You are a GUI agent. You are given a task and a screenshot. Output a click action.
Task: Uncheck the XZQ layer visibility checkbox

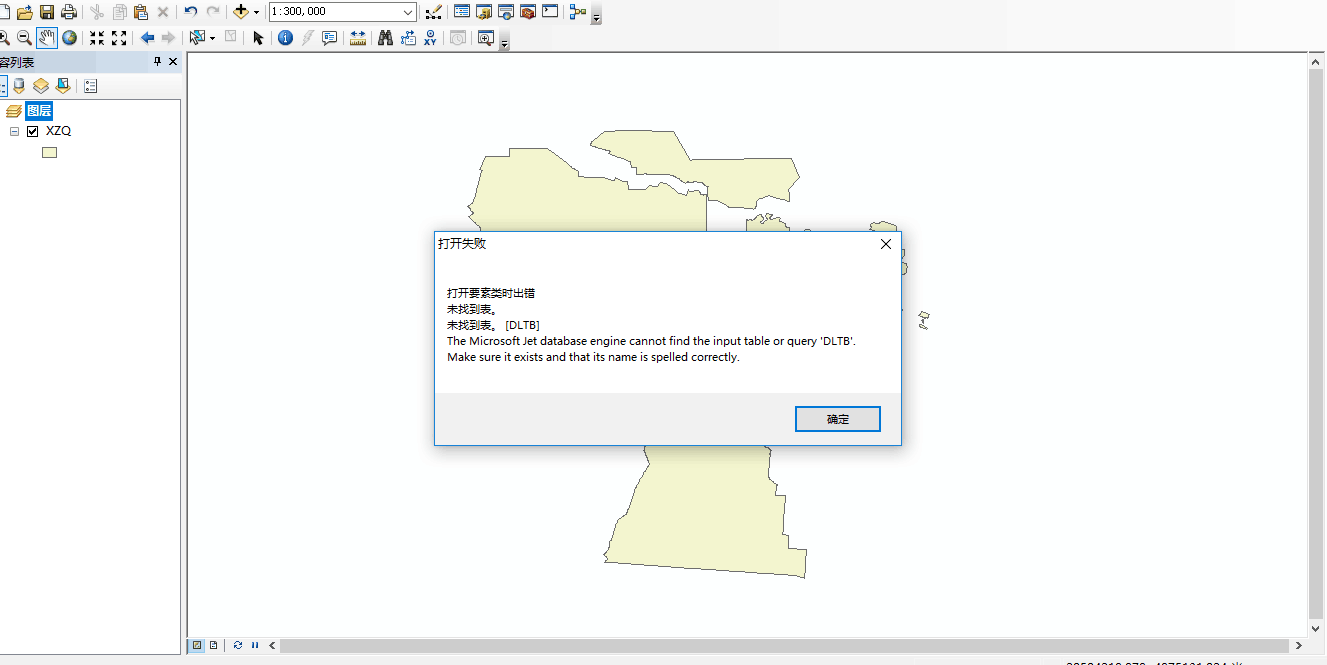point(33,131)
